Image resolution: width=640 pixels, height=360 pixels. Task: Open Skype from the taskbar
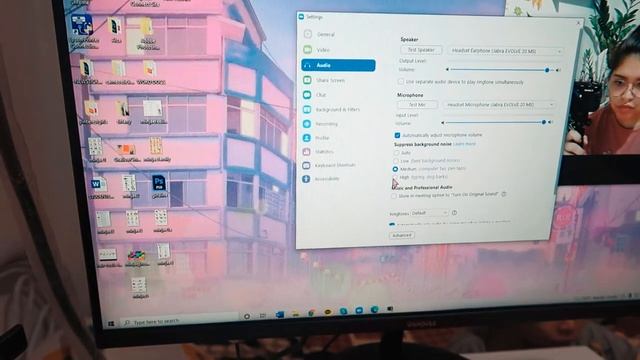[343, 311]
